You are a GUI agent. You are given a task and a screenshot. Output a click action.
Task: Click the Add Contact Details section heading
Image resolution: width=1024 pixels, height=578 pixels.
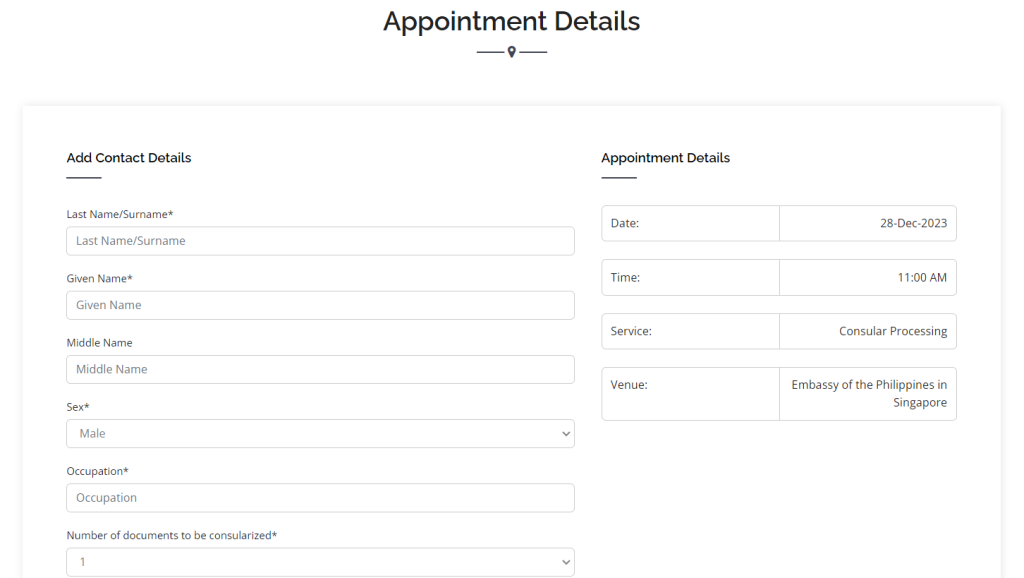click(x=129, y=158)
